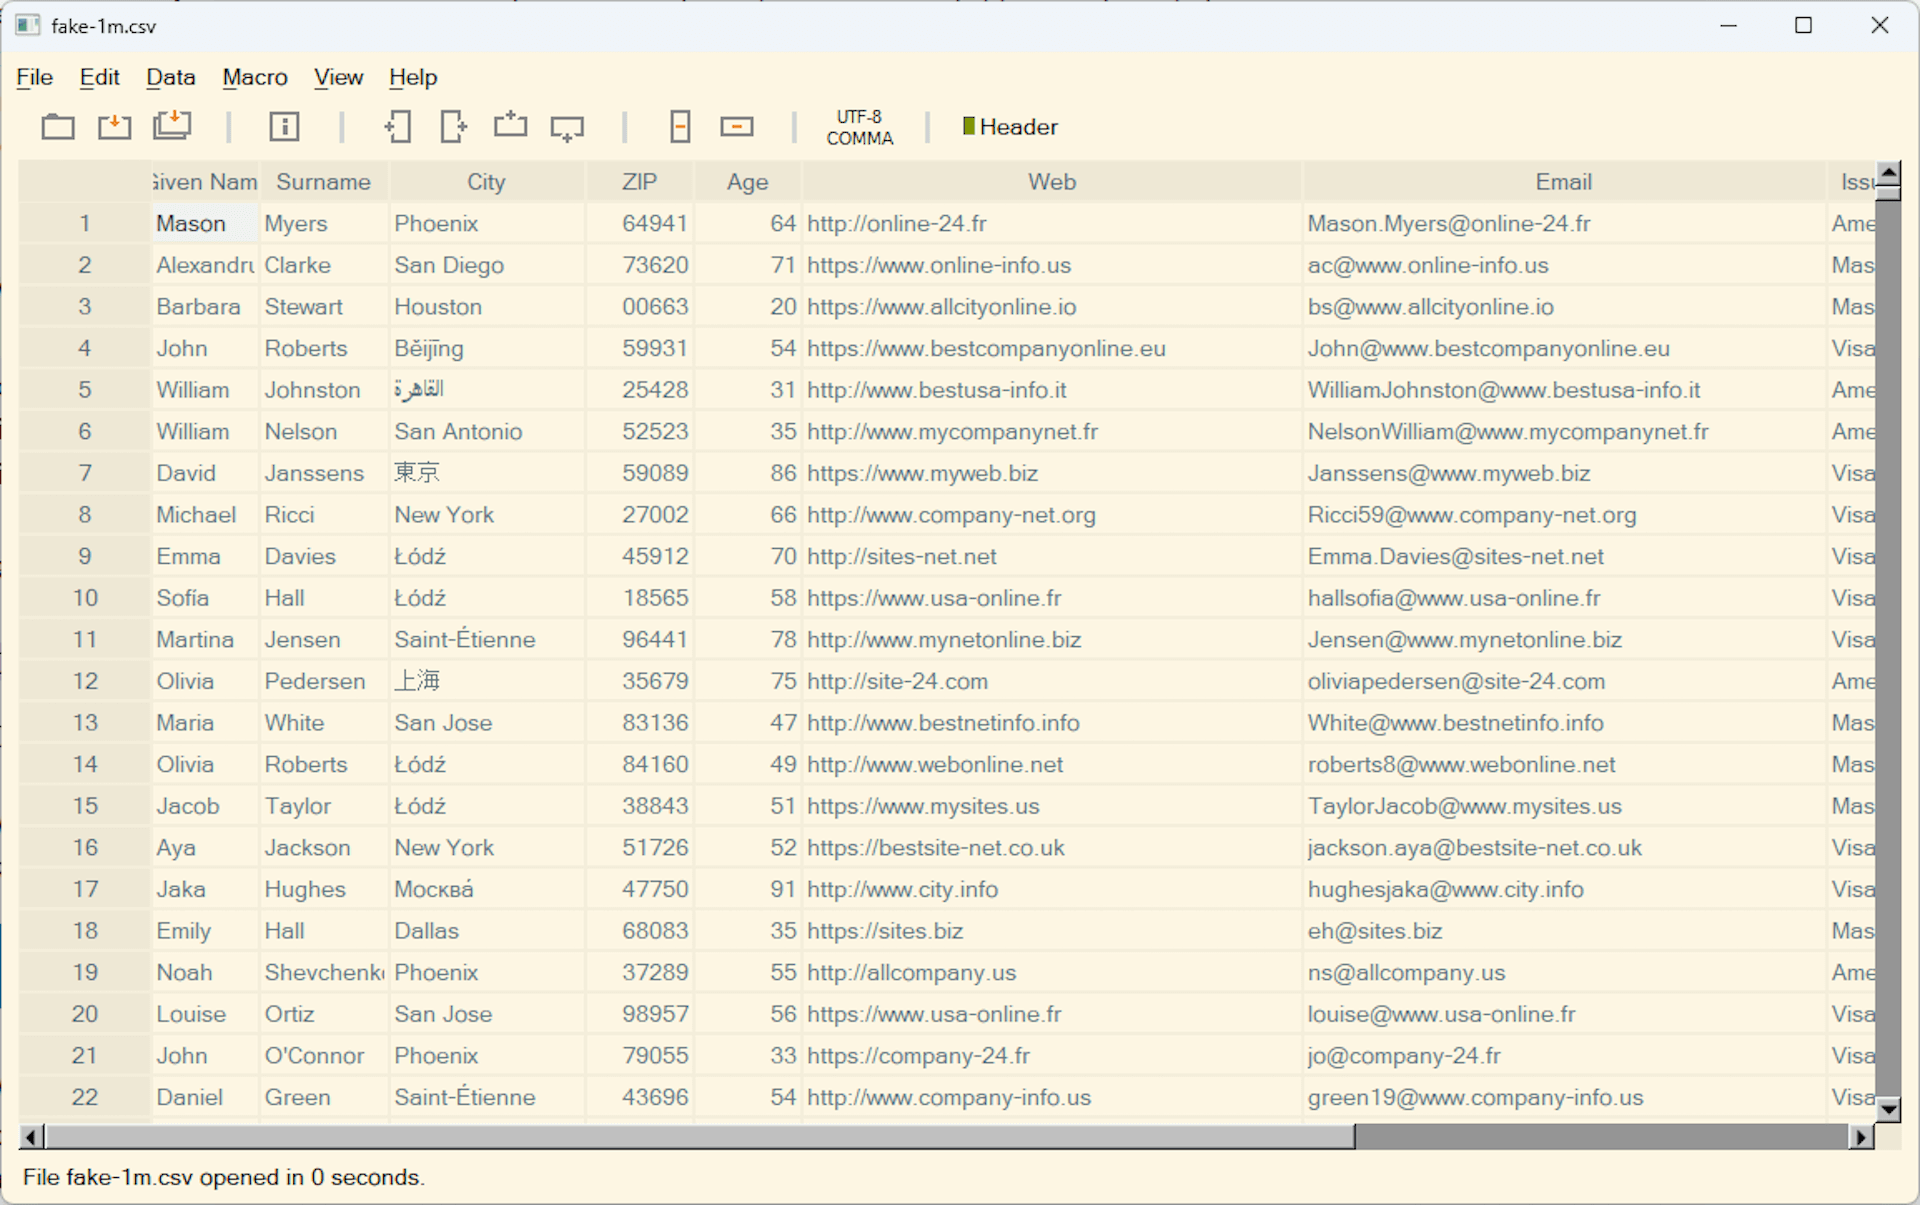Delete the column using the toolbar icon
Viewport: 1920px width, 1205px height.
(x=680, y=127)
